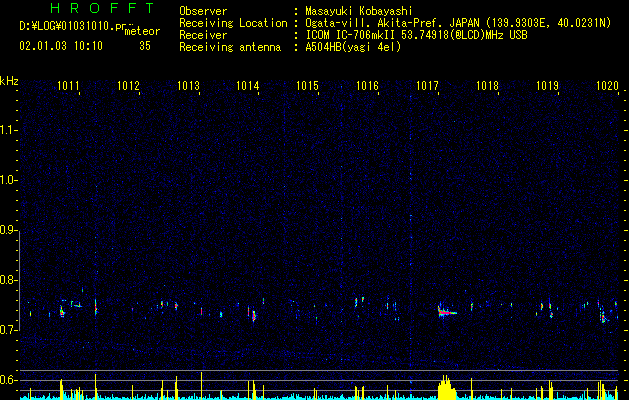Viewport: 629px width, 400px height.
Task: Click the 1013 time marker
Action: point(188,86)
